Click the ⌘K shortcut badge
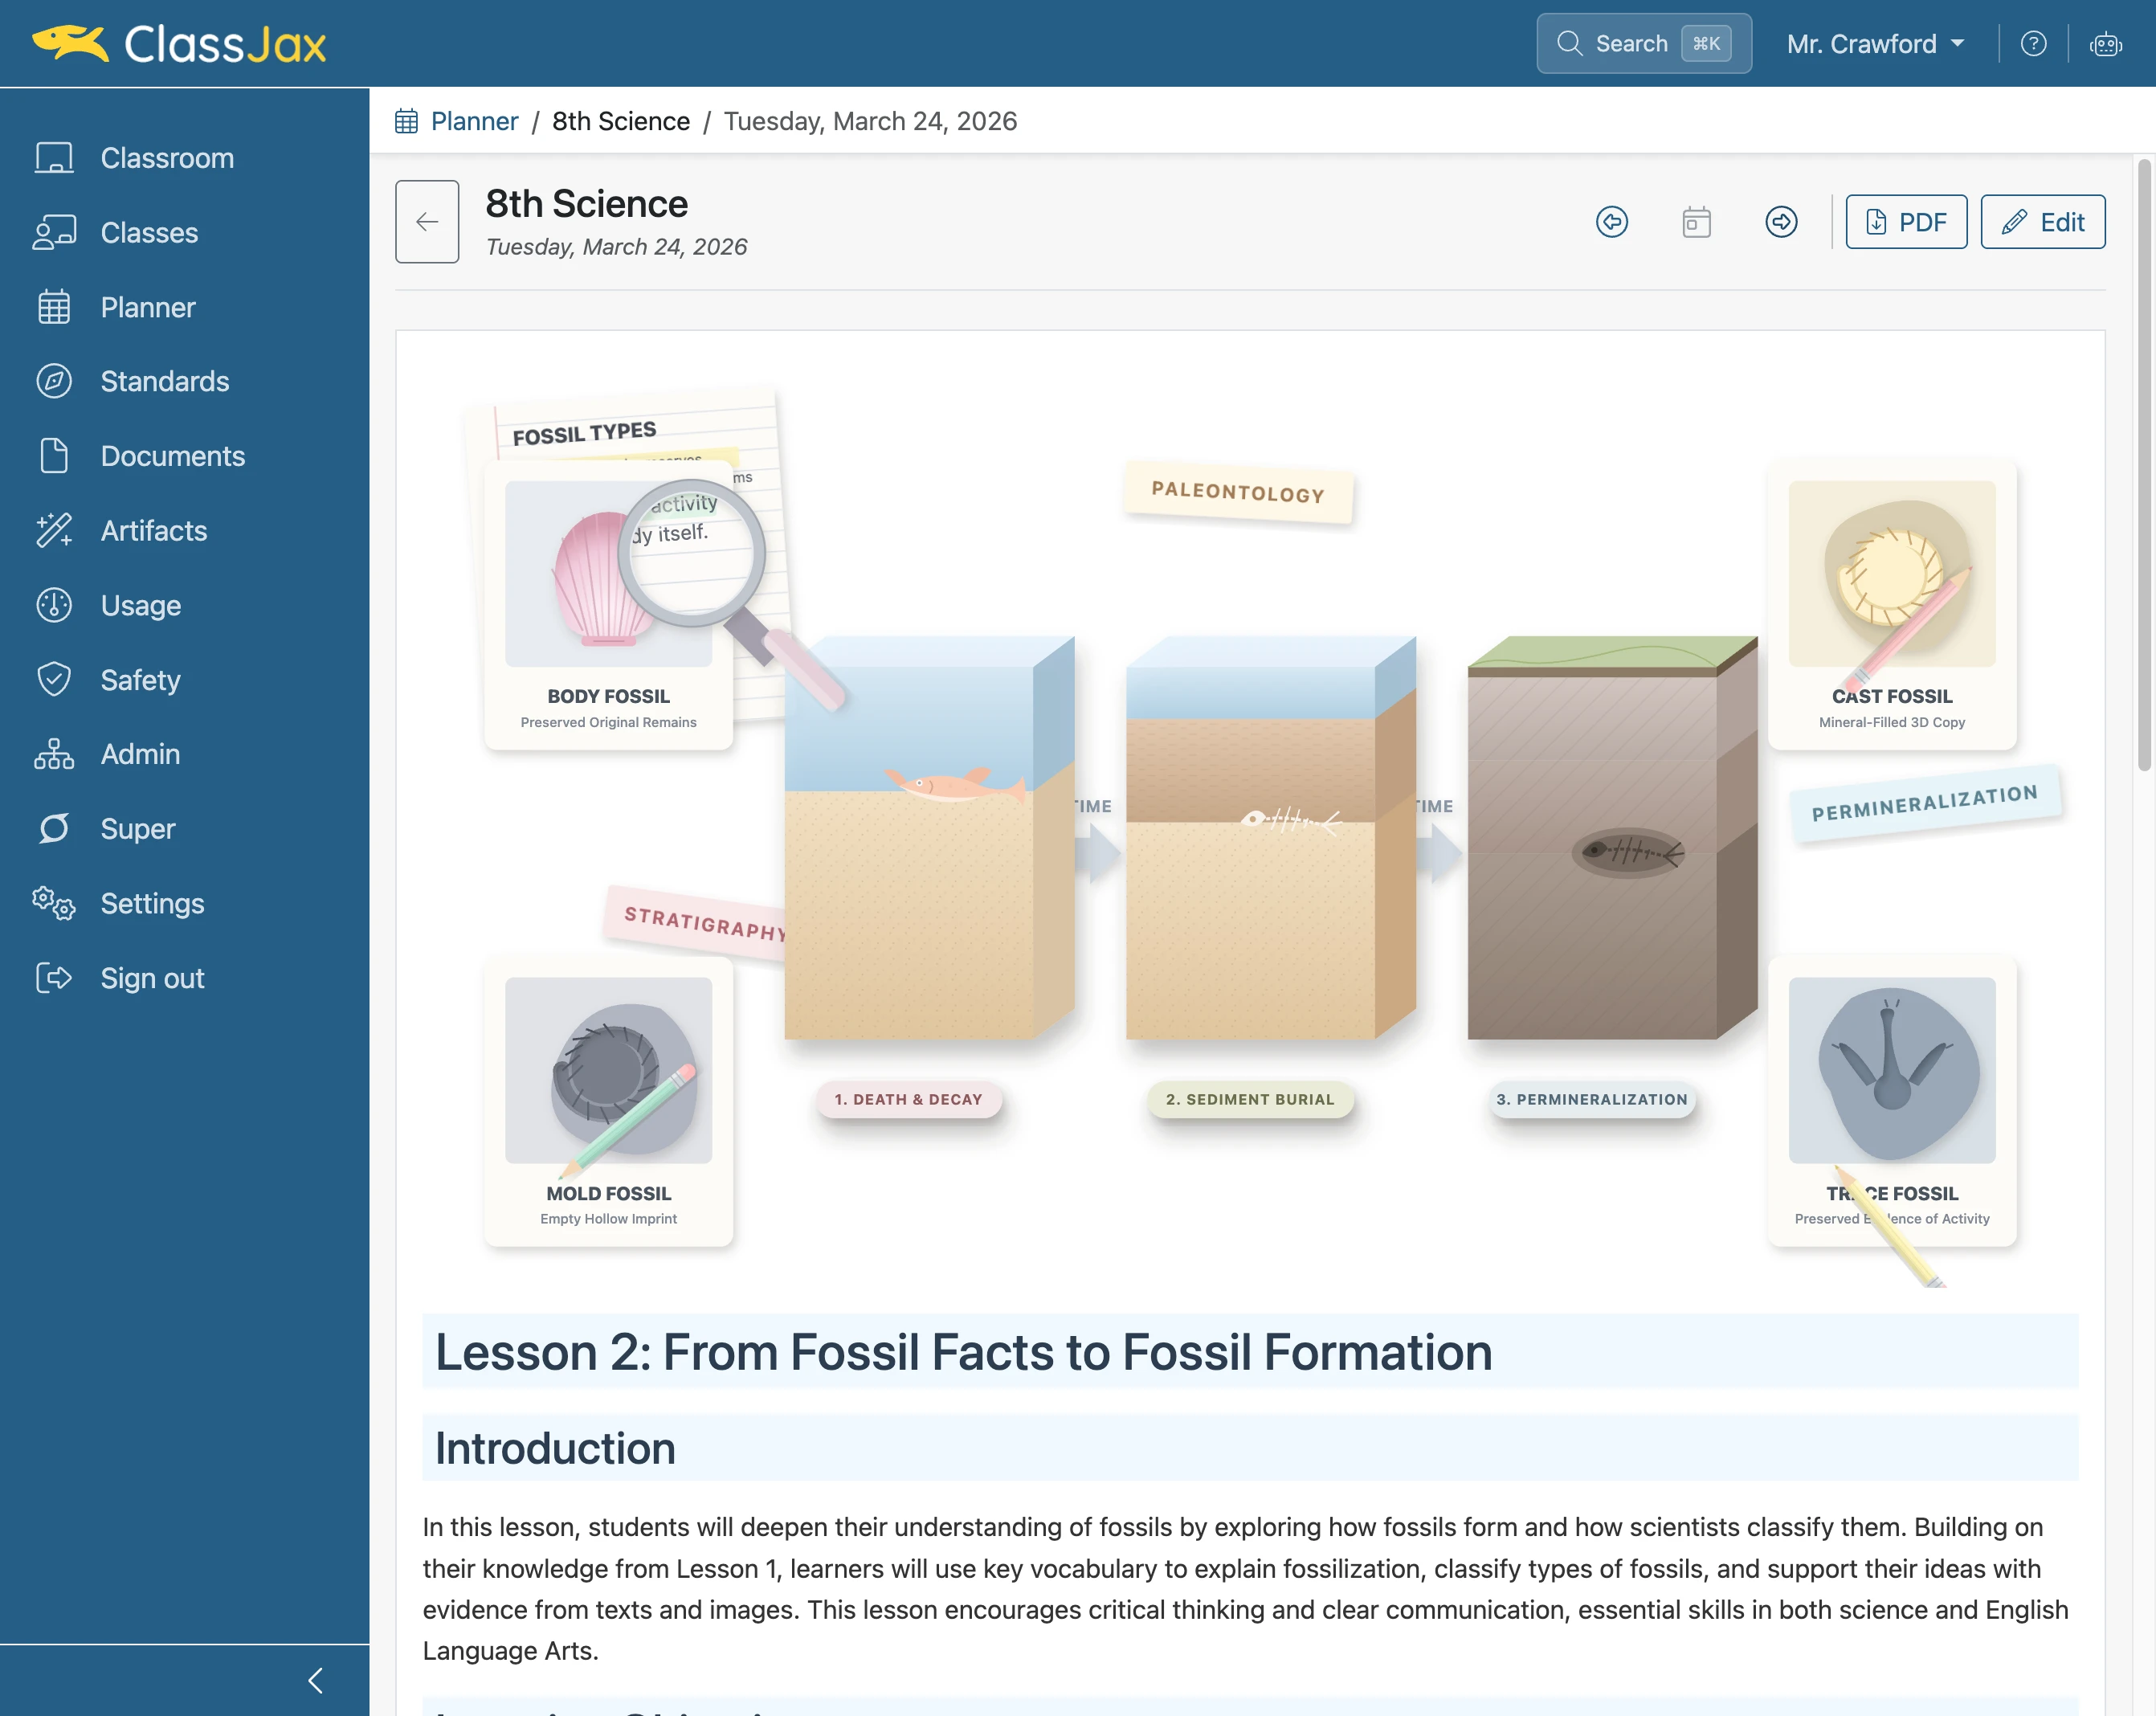Image resolution: width=2156 pixels, height=1716 pixels. (x=1706, y=44)
